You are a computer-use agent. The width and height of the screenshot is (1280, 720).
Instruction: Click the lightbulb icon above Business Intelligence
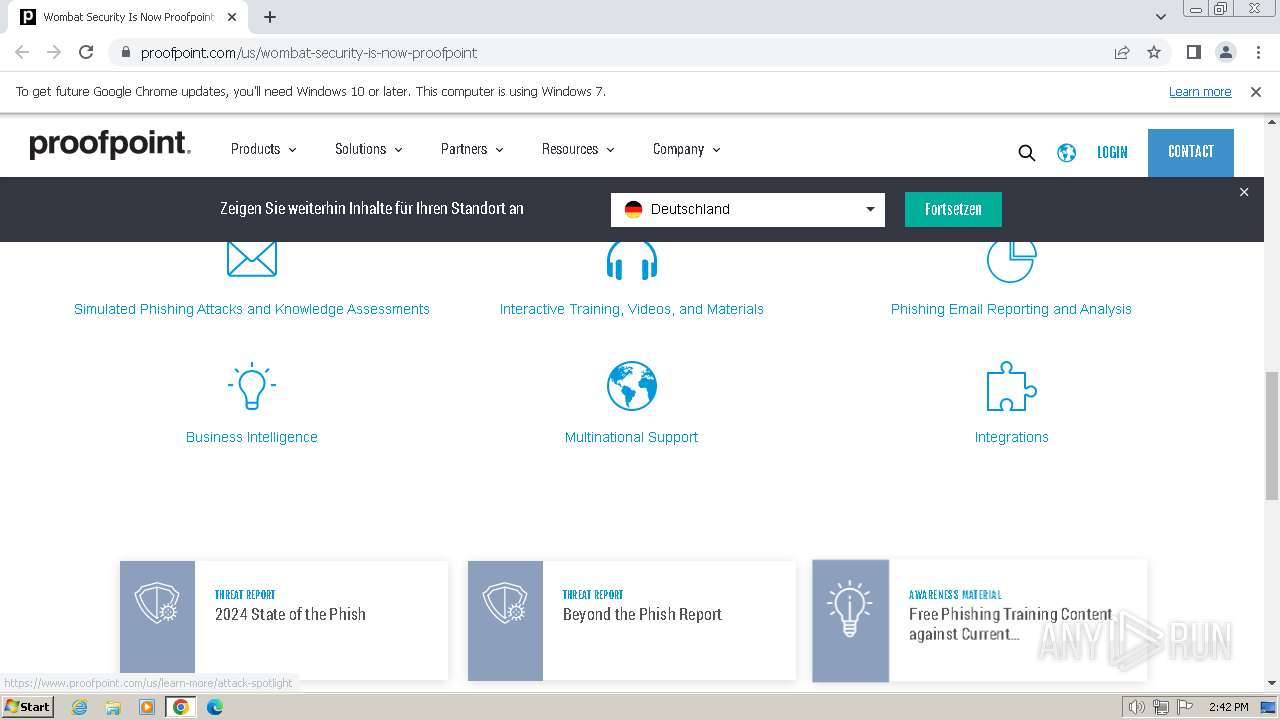click(251, 386)
